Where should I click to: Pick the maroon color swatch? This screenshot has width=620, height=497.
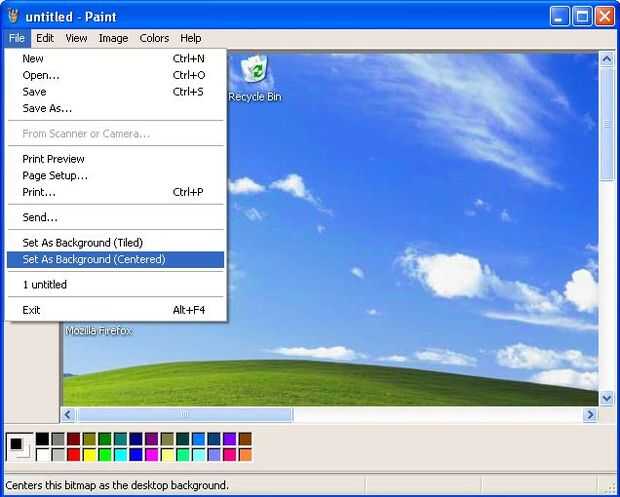[x=74, y=439]
